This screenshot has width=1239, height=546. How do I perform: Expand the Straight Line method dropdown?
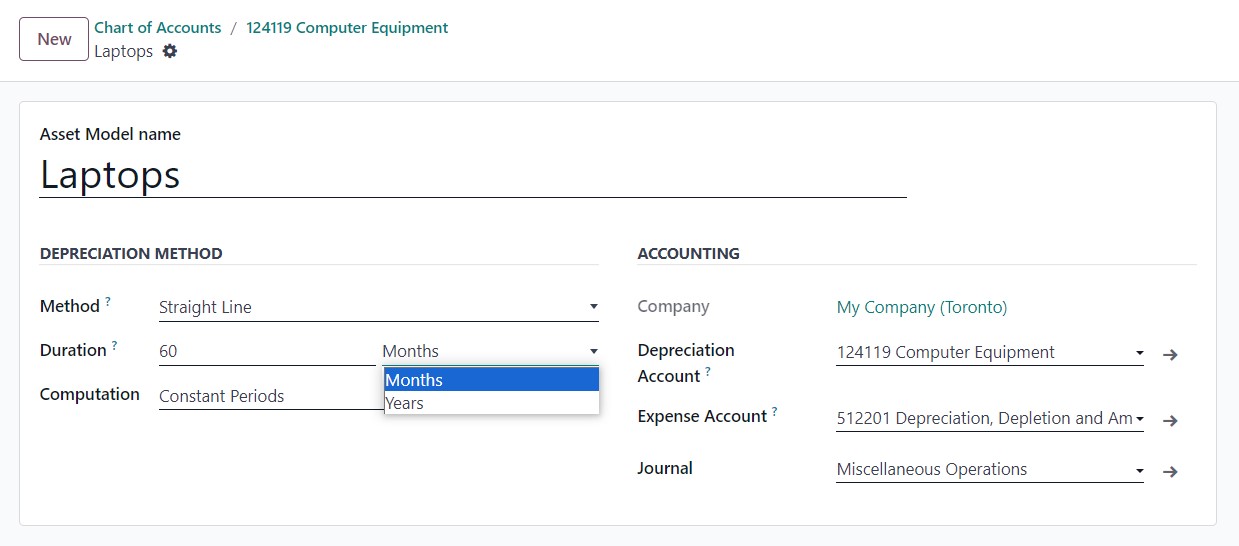(x=378, y=307)
